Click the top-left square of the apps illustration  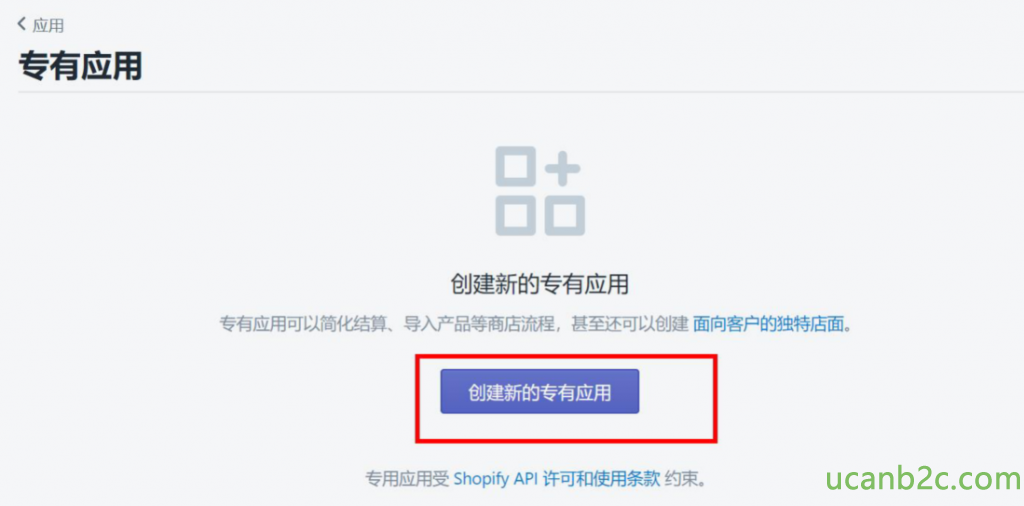(x=516, y=167)
